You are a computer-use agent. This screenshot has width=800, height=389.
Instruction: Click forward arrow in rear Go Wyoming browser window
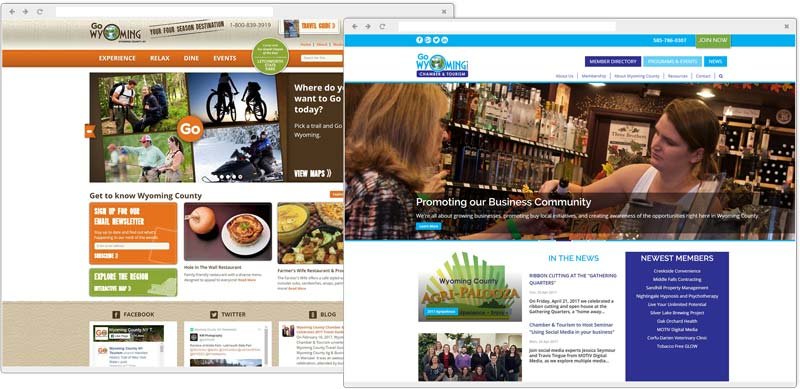pos(25,11)
